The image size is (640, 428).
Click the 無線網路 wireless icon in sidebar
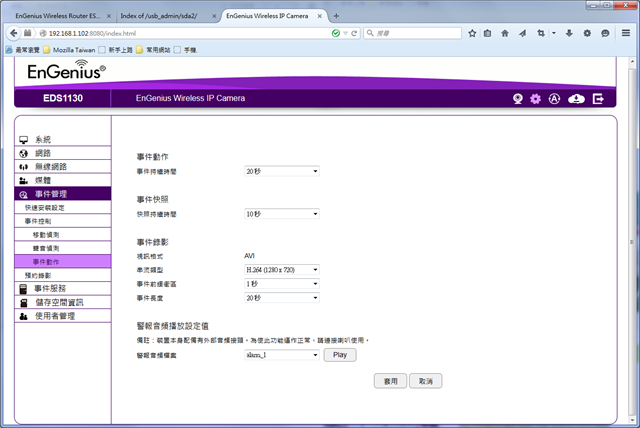click(24, 167)
